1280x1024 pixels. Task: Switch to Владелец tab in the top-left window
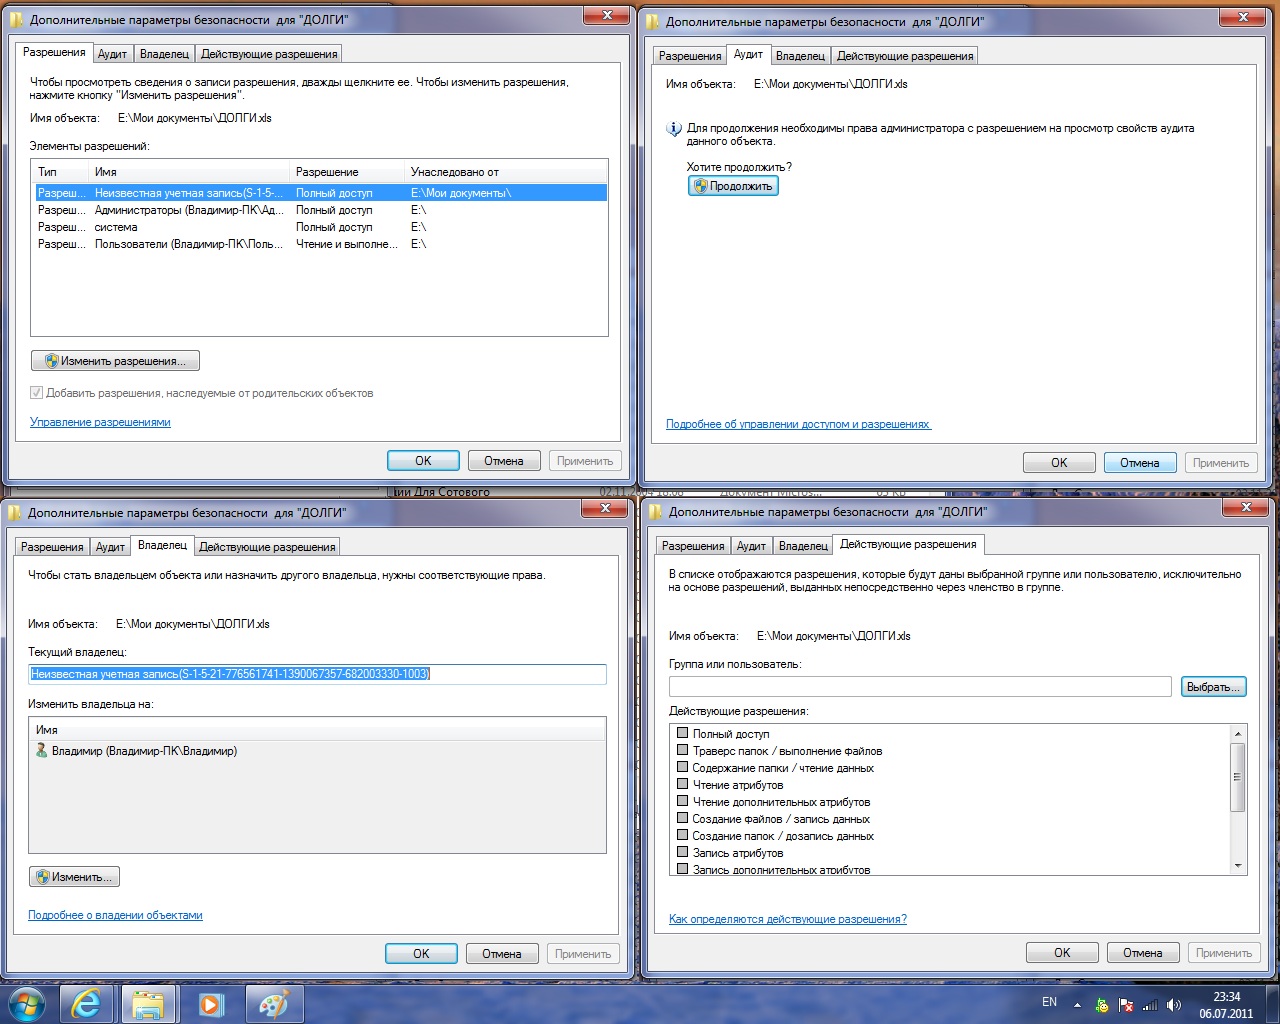pos(164,54)
